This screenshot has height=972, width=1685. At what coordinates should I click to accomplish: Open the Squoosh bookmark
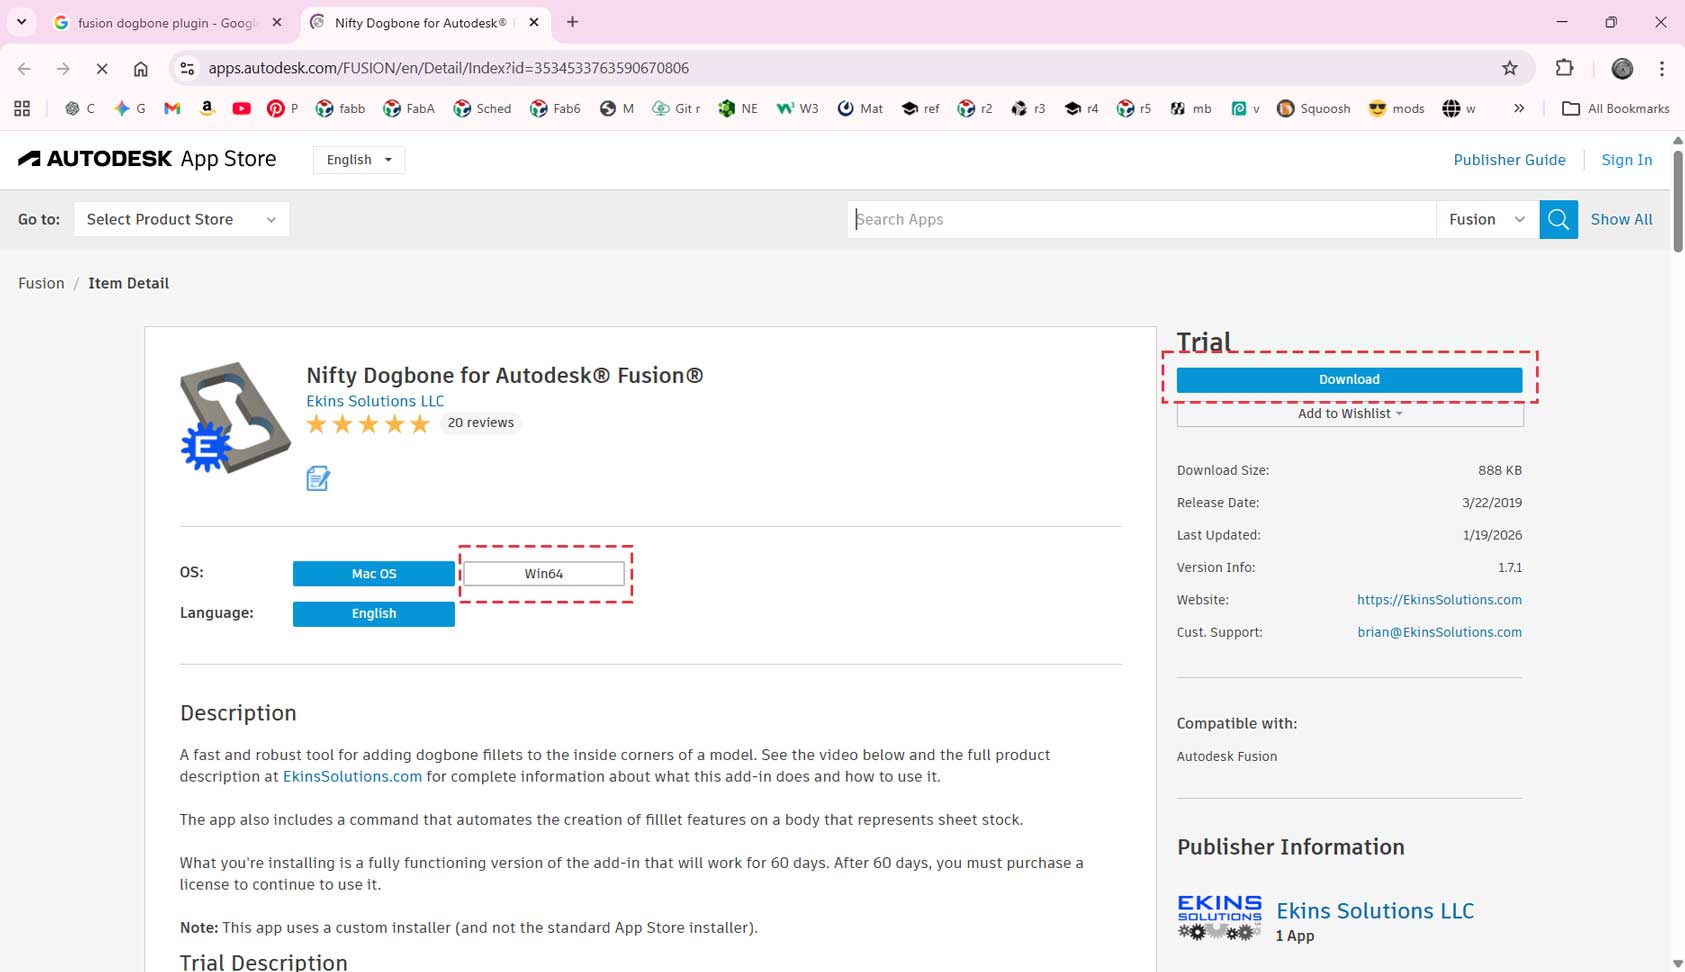click(x=1313, y=108)
